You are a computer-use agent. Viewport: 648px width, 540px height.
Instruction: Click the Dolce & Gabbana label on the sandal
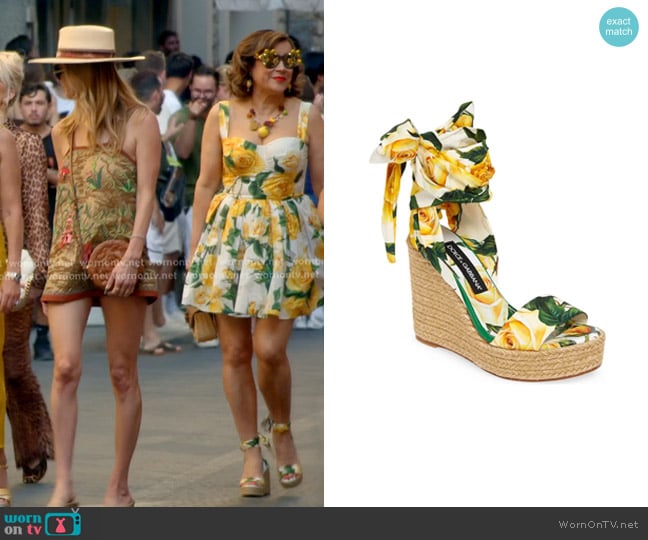point(467,267)
